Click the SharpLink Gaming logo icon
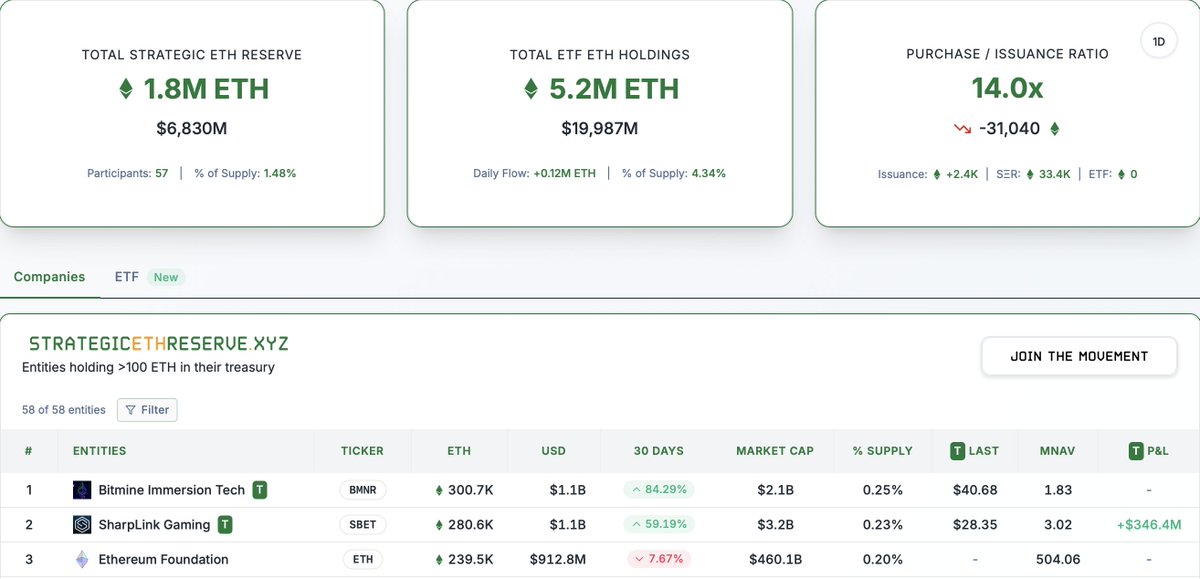 tap(82, 525)
